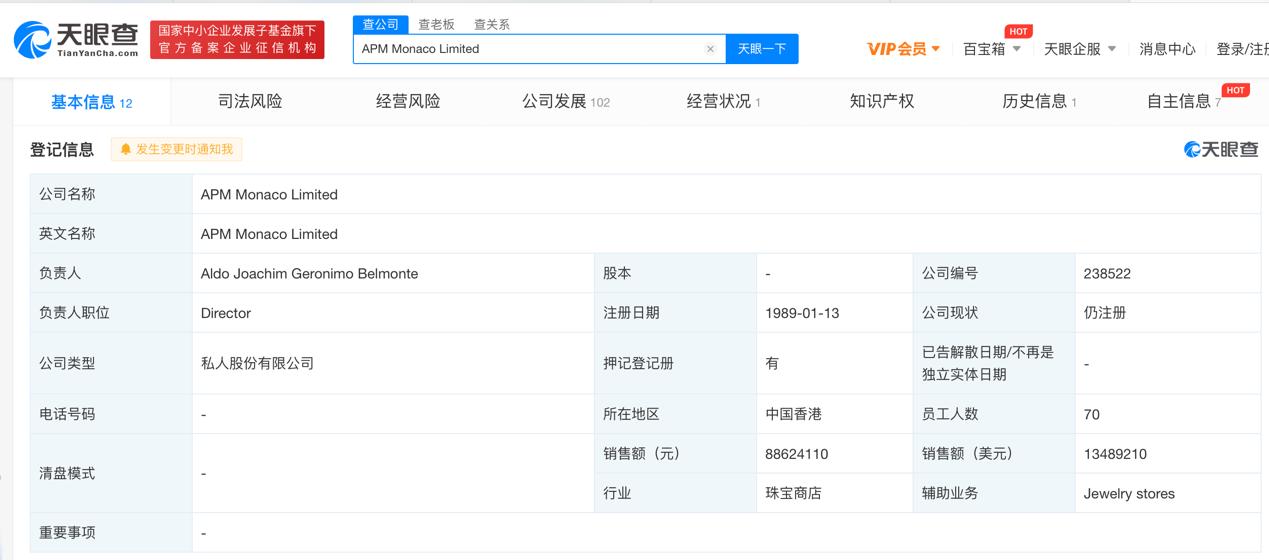Click the company status 仍注册

tap(1105, 313)
